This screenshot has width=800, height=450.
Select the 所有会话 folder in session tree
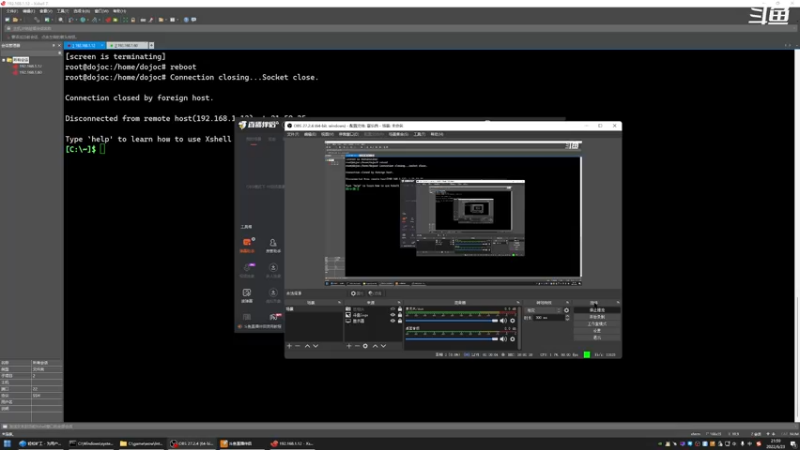pos(21,60)
